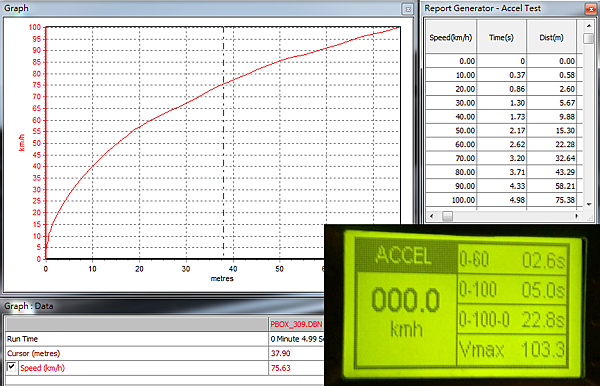This screenshot has width=600, height=386.
Task: Select the 5.67 distance cell
Action: pos(551,103)
